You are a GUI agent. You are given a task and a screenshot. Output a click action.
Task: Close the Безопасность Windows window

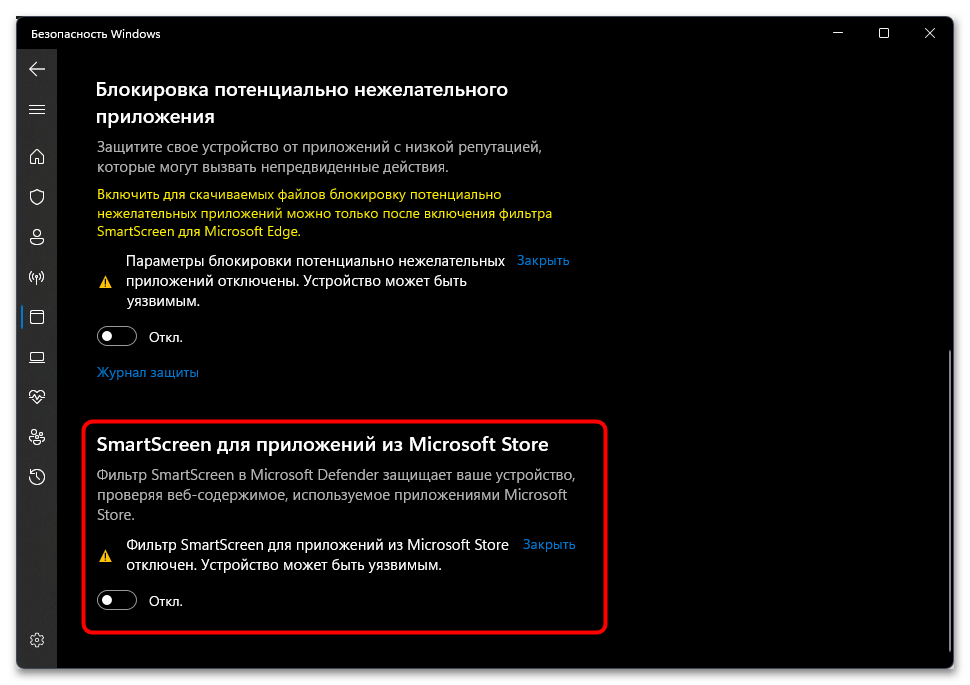[930, 33]
